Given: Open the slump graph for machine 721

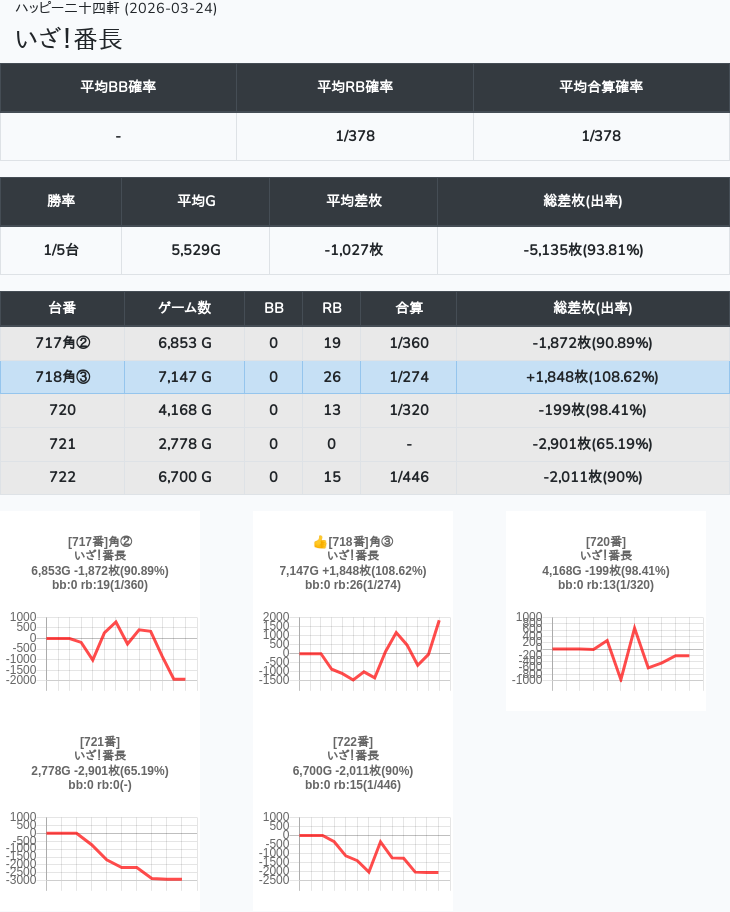Looking at the screenshot, I should [x=100, y=849].
